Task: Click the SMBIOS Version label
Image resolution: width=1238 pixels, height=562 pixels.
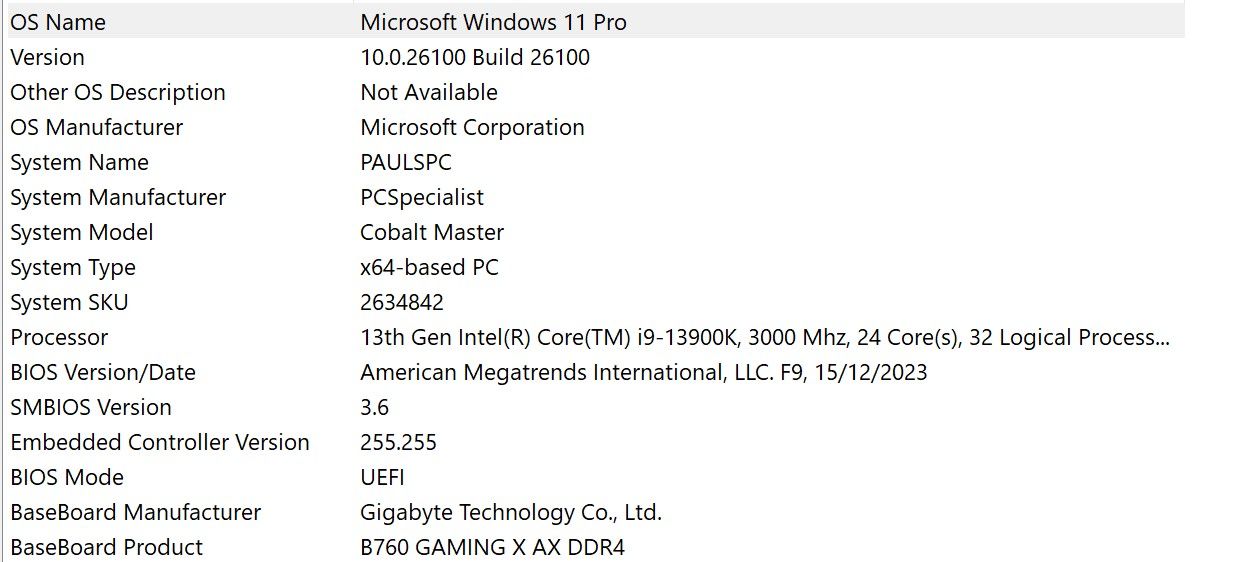Action: pos(91,407)
